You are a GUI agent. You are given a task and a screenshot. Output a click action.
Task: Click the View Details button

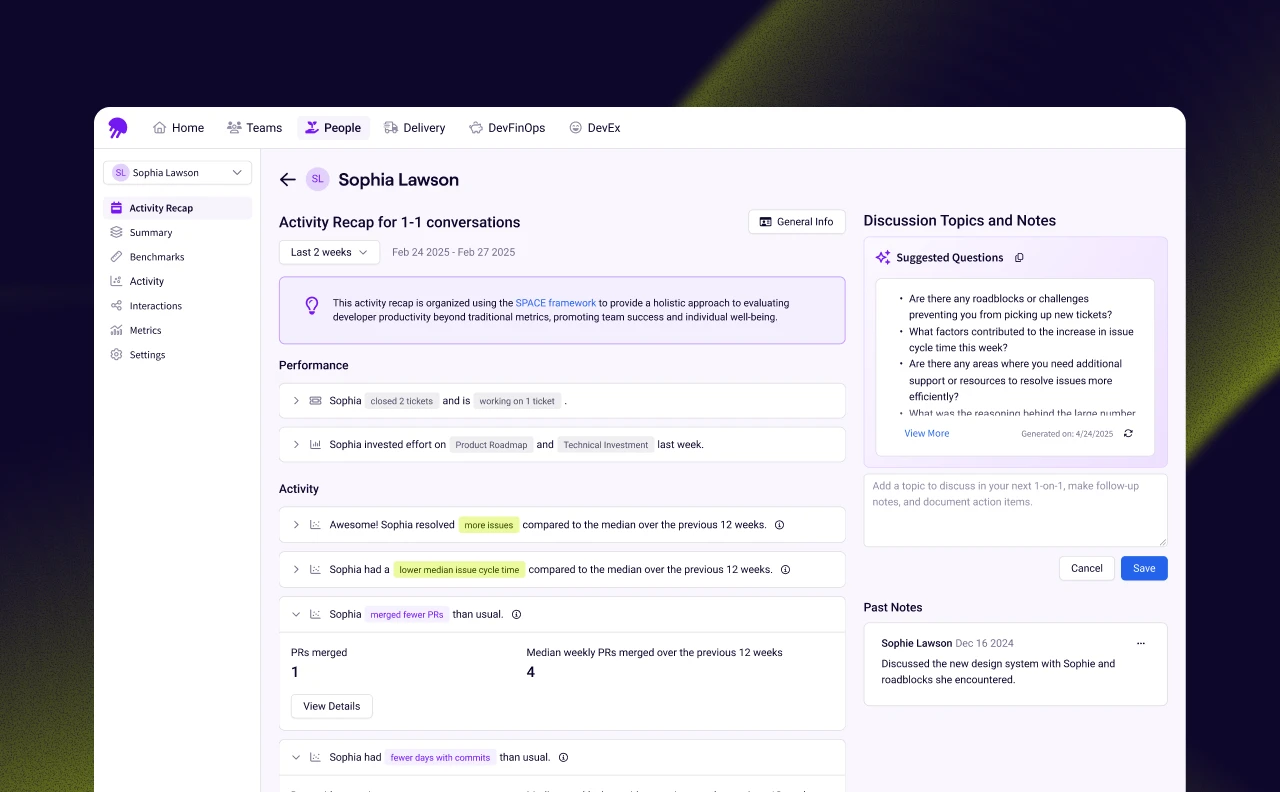[331, 706]
